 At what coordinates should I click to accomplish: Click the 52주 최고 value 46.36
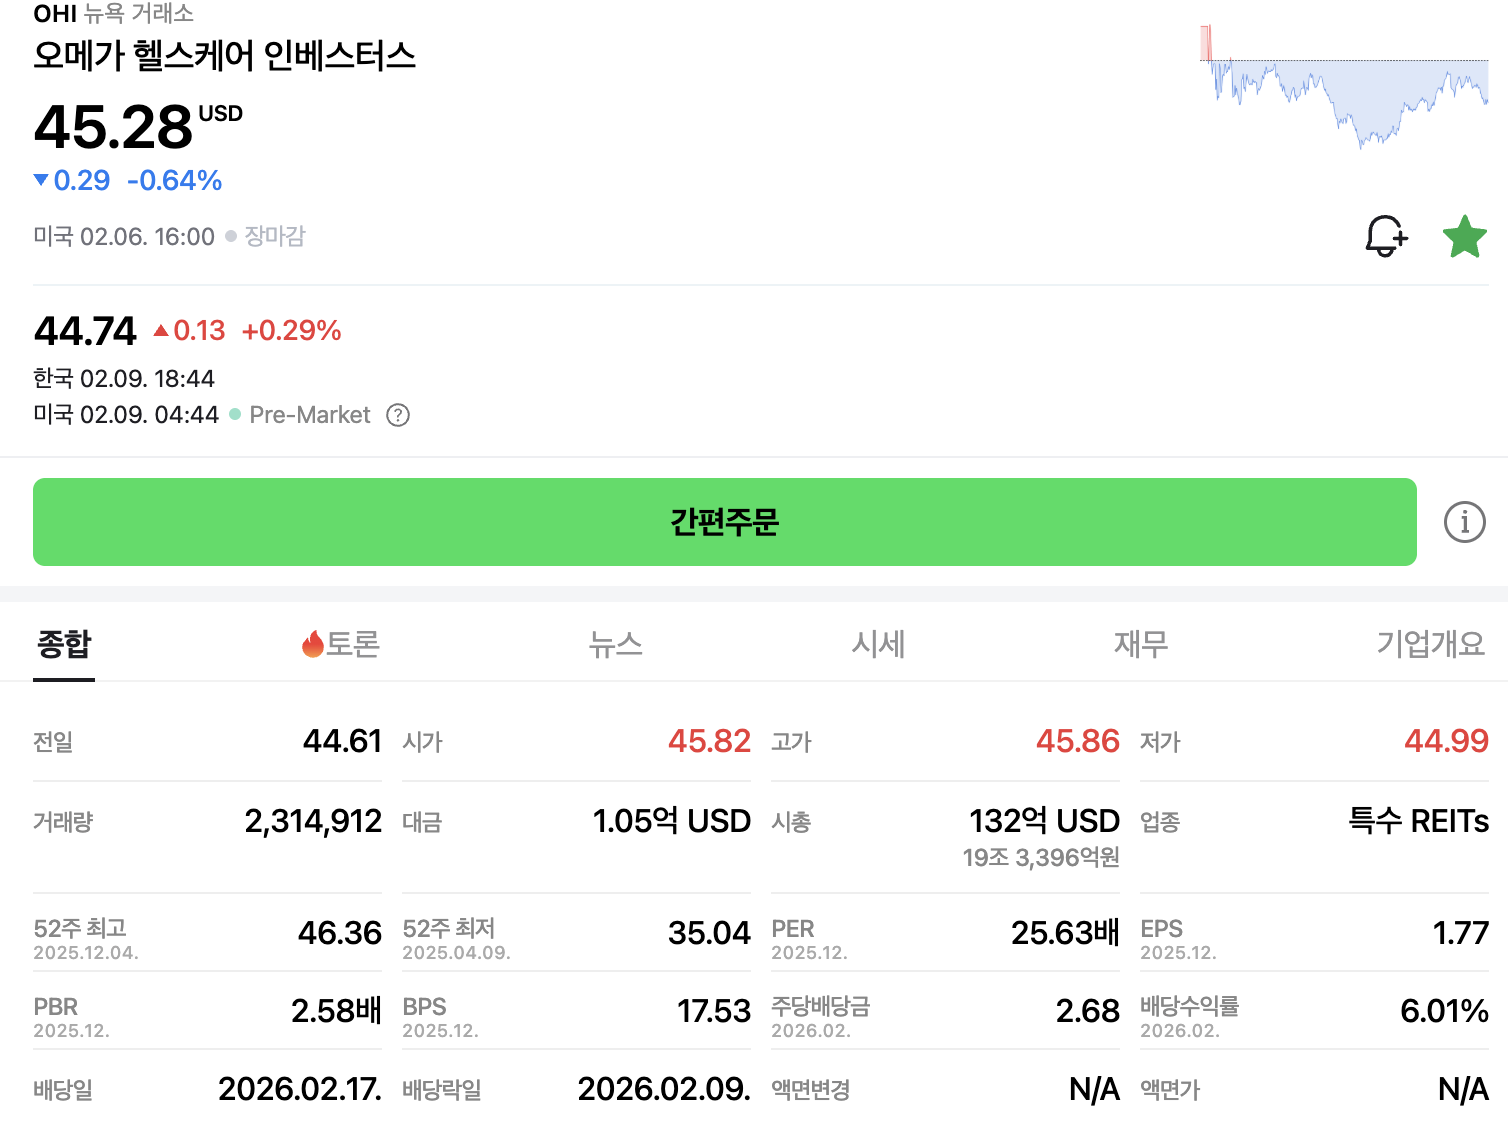point(340,933)
